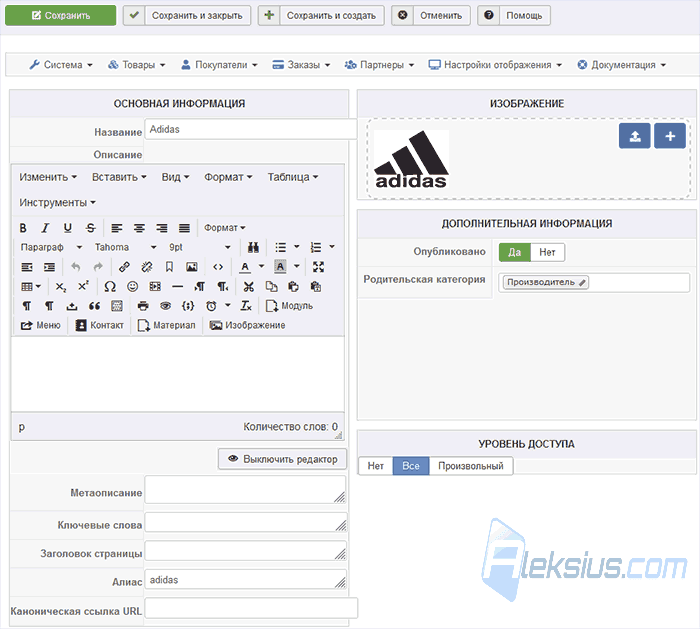The width and height of the screenshot is (700, 629).
Task: Insert a hyperlink with the link icon
Action: tap(124, 267)
